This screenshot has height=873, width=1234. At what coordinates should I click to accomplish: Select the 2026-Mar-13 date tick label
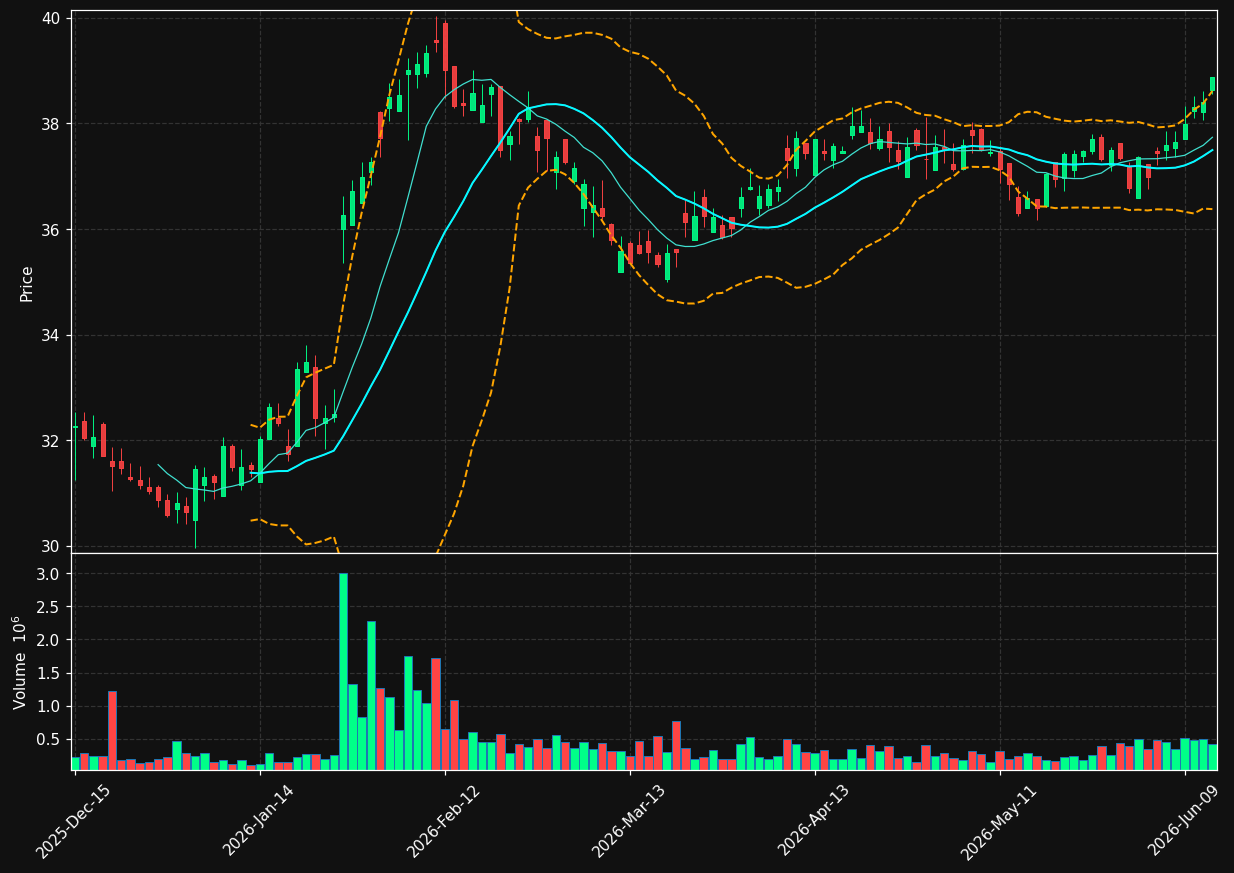pos(629,820)
